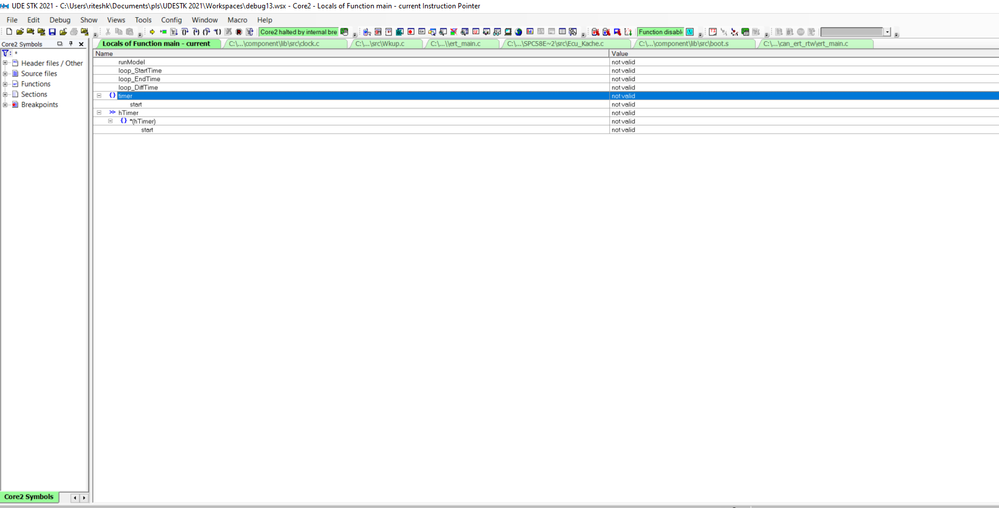This screenshot has height=508, width=999.
Task: Open the Config menu
Action: [171, 20]
